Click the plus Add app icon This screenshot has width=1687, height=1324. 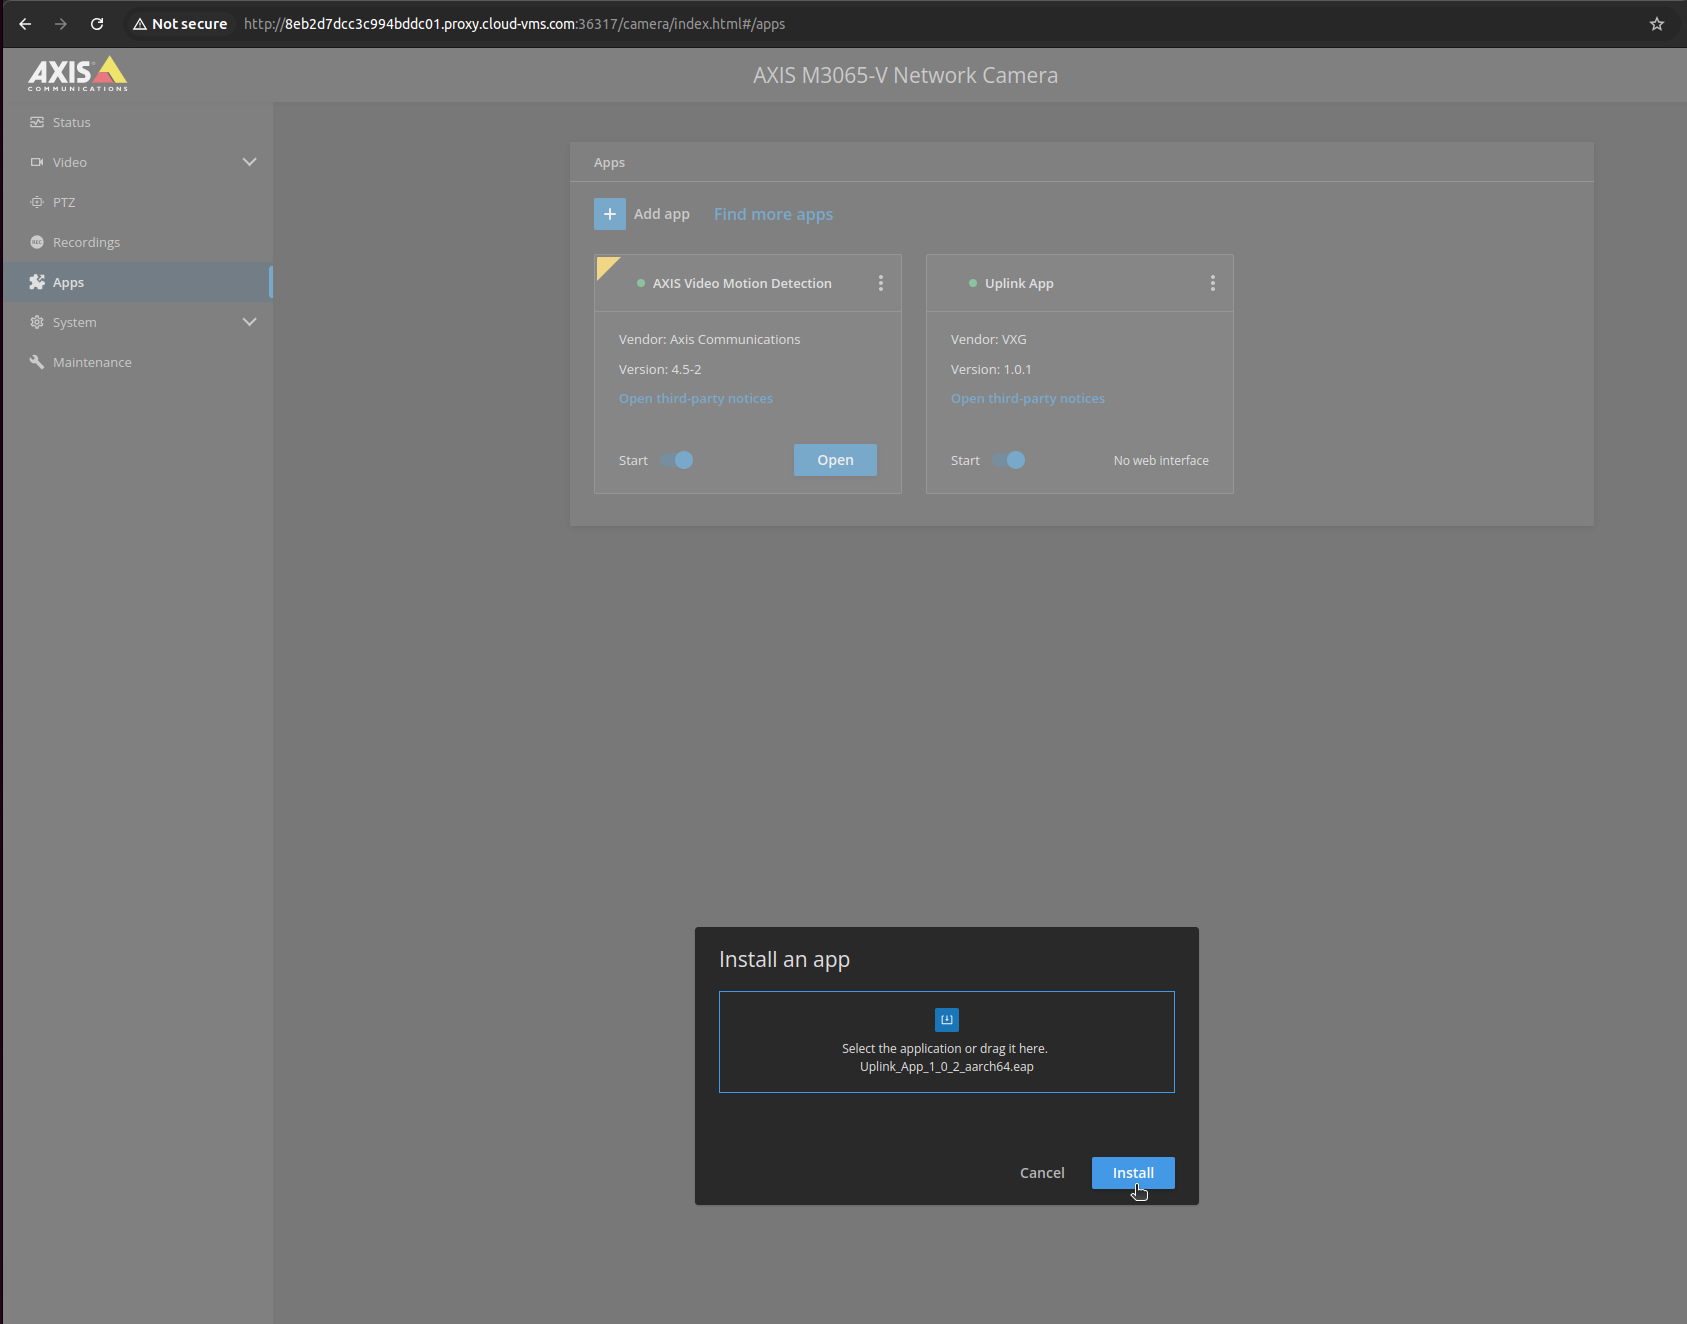609,214
